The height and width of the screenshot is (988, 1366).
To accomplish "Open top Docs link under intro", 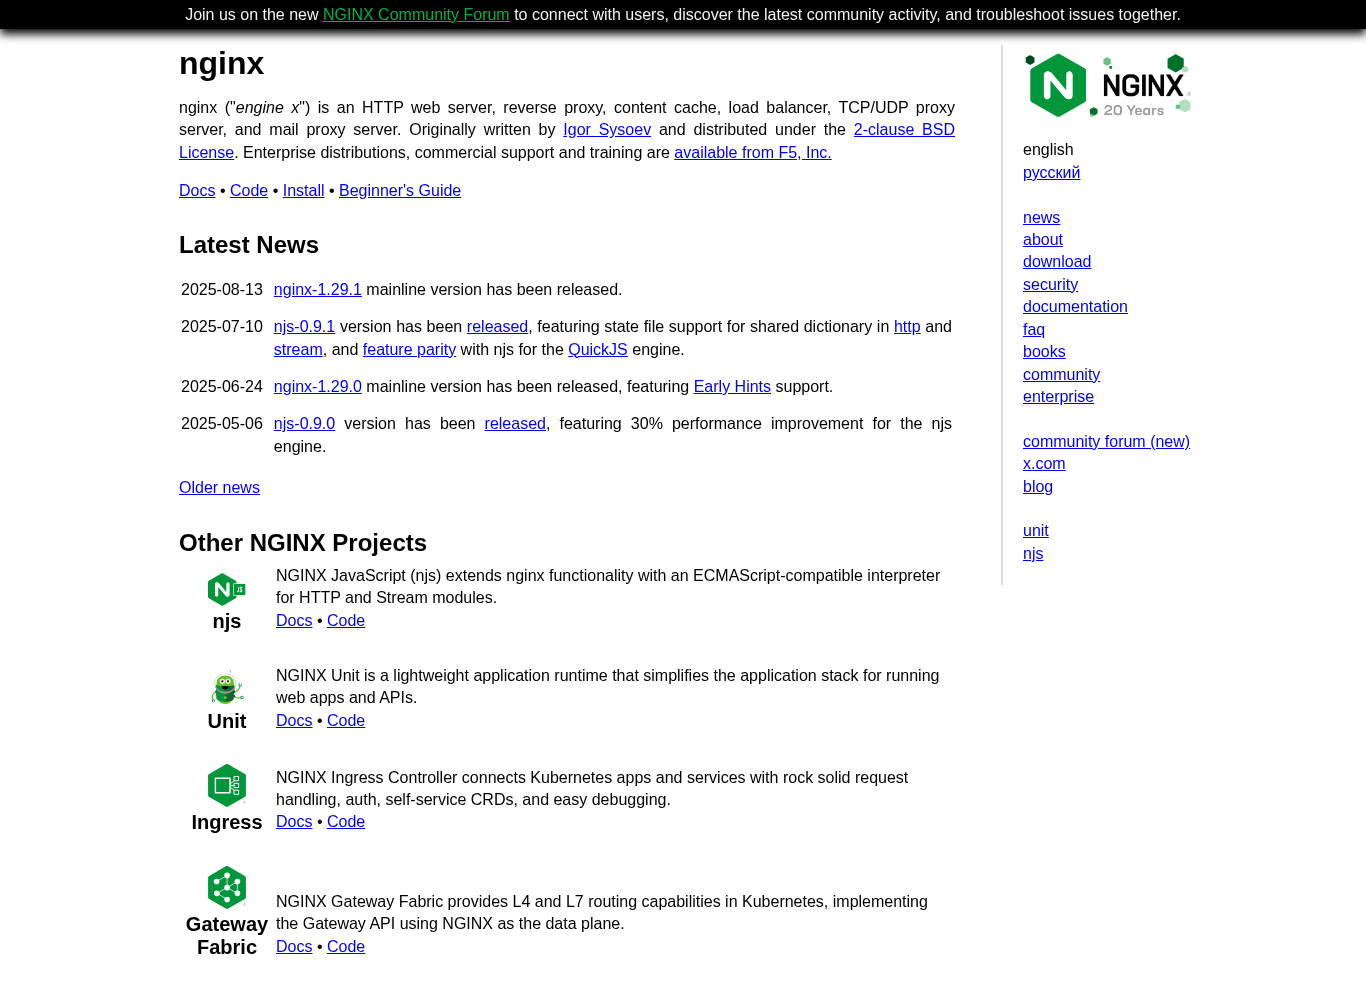I will click(197, 191).
